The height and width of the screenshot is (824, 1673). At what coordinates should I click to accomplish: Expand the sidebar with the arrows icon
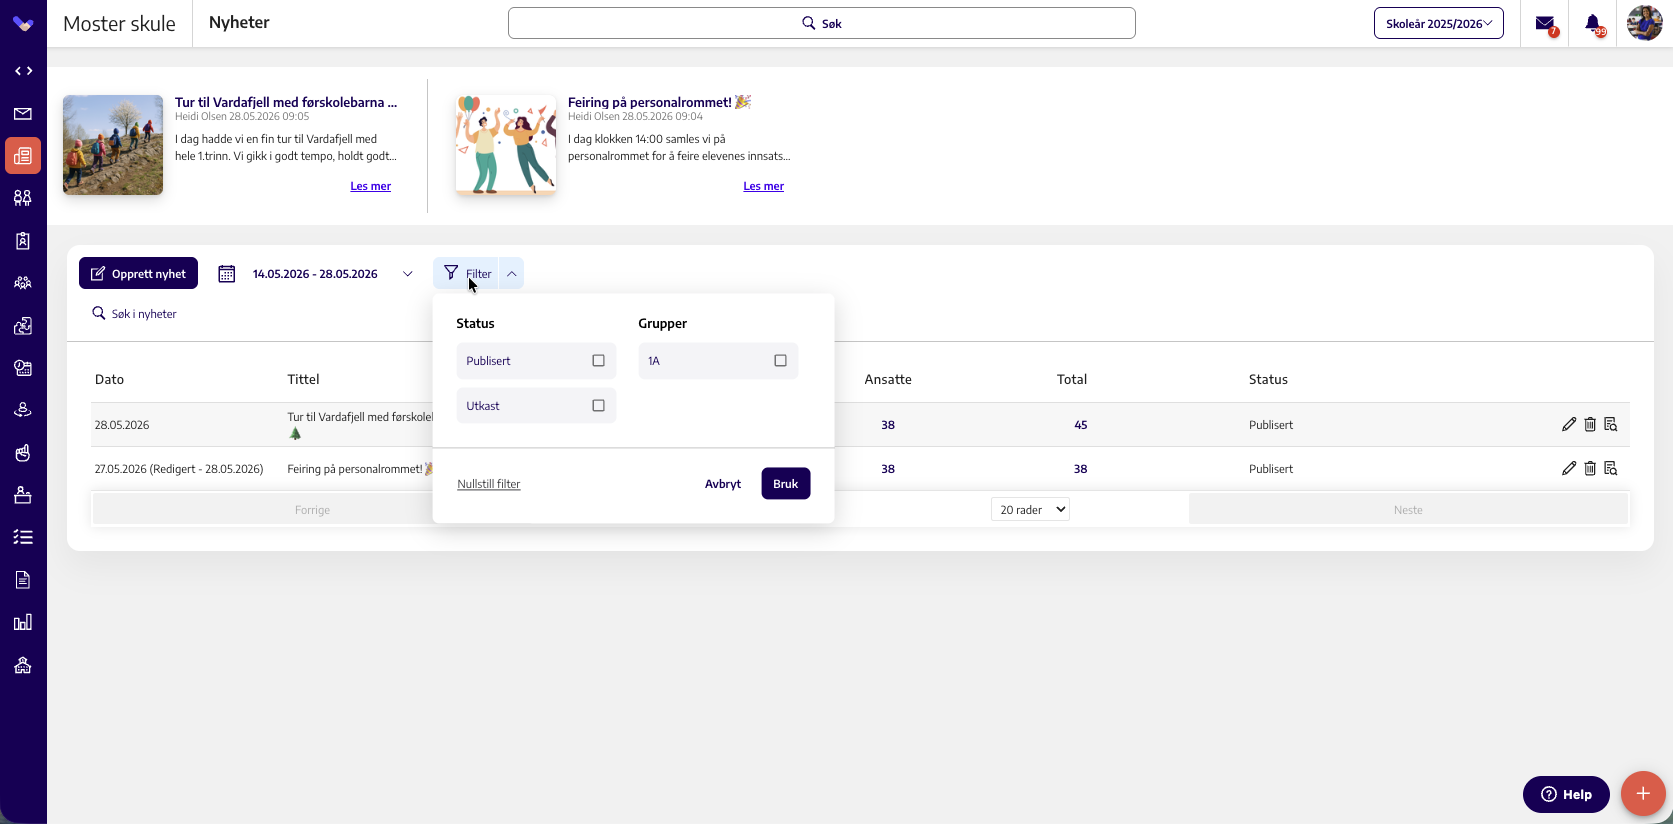(23, 71)
